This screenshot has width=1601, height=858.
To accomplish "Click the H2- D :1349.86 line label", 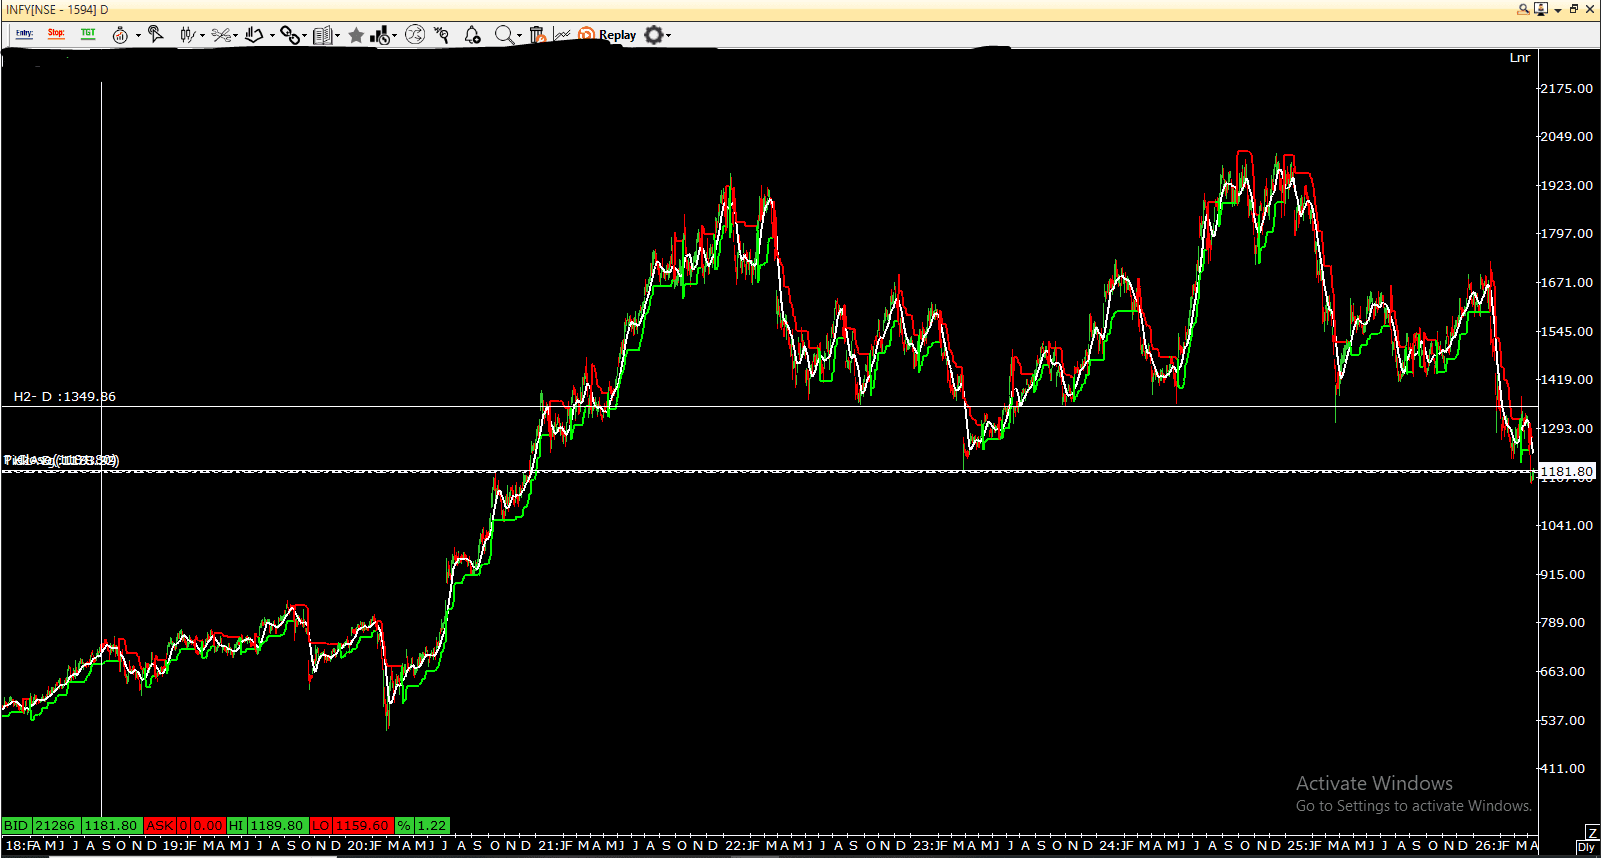I will click(x=65, y=397).
